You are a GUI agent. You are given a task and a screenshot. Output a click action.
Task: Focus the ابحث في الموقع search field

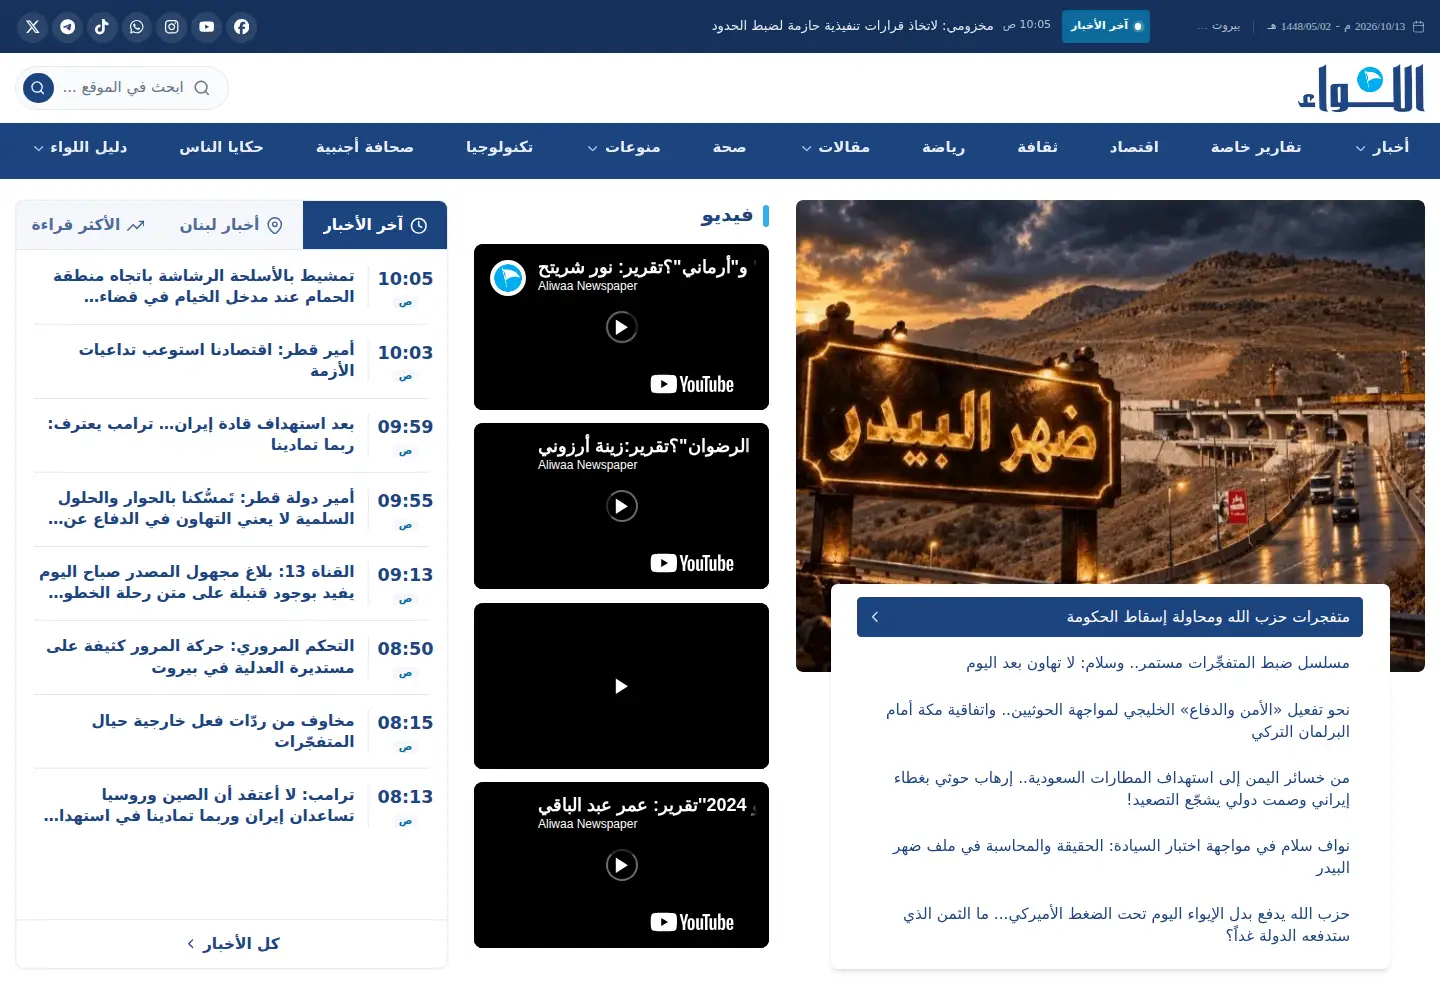coord(125,88)
